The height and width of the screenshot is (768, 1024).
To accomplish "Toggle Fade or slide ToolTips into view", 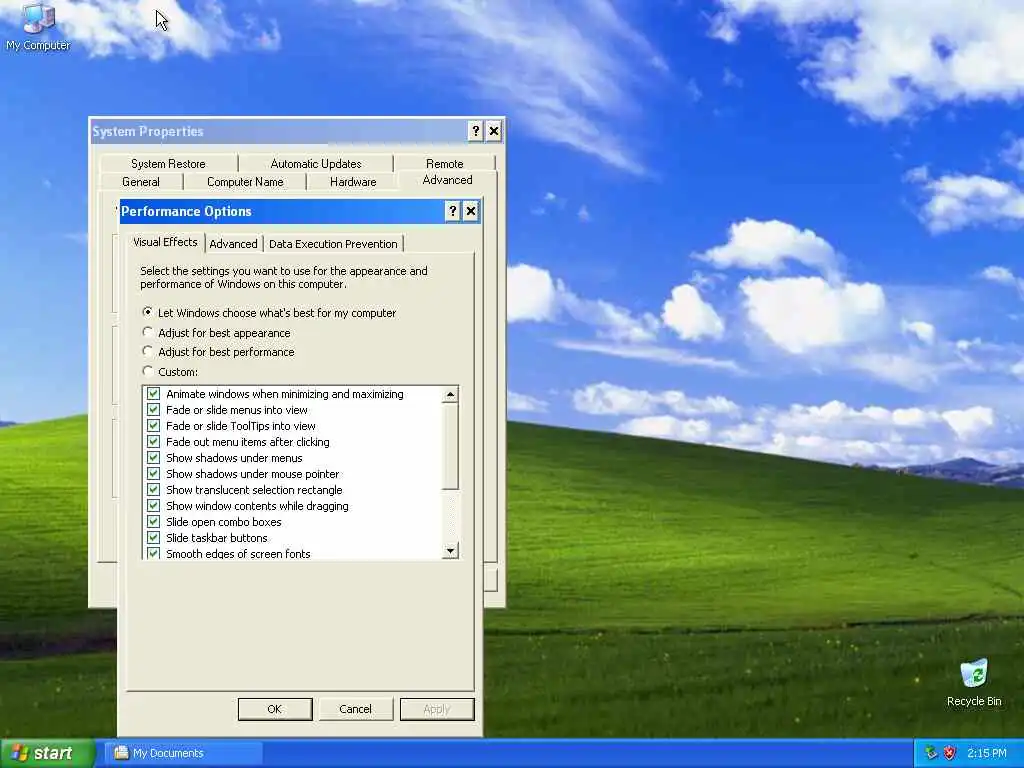I will pos(153,426).
